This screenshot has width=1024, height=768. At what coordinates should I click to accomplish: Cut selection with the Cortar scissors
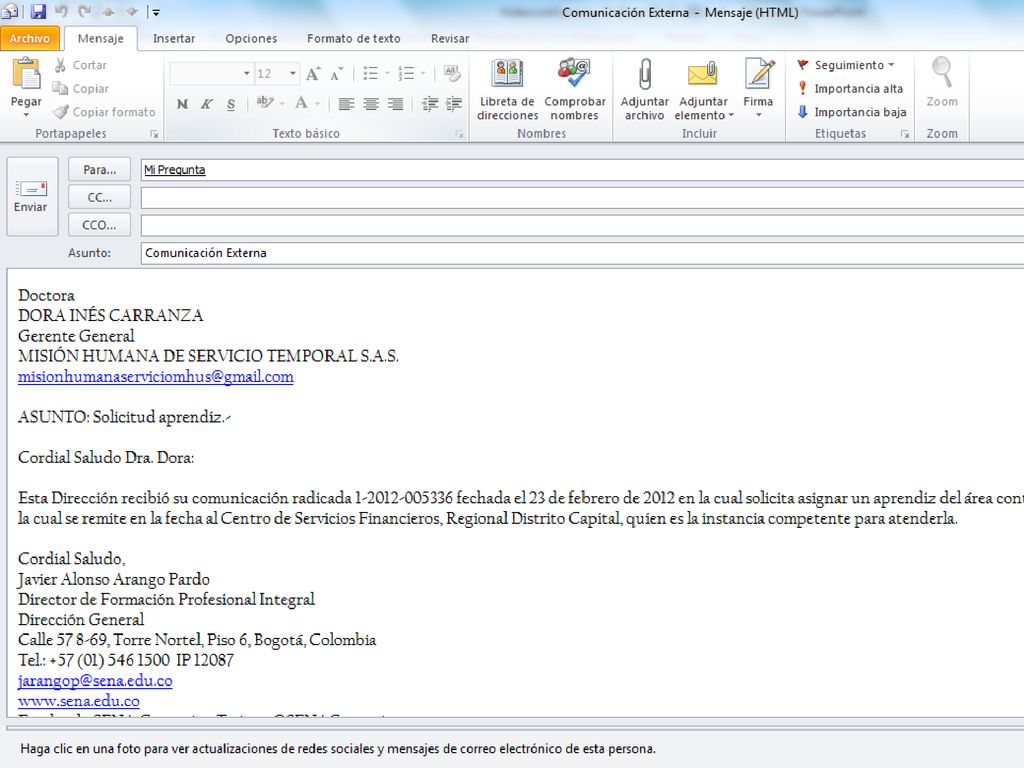point(80,65)
